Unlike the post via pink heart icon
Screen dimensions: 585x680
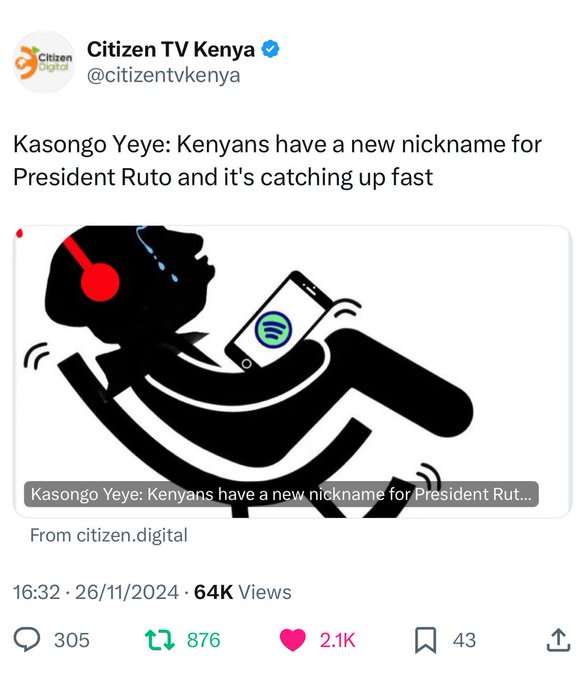click(x=293, y=640)
